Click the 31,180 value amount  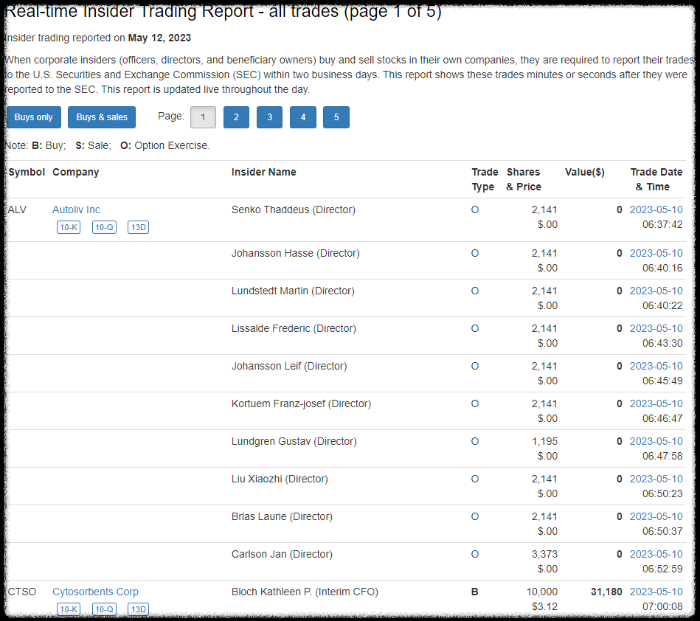click(606, 592)
